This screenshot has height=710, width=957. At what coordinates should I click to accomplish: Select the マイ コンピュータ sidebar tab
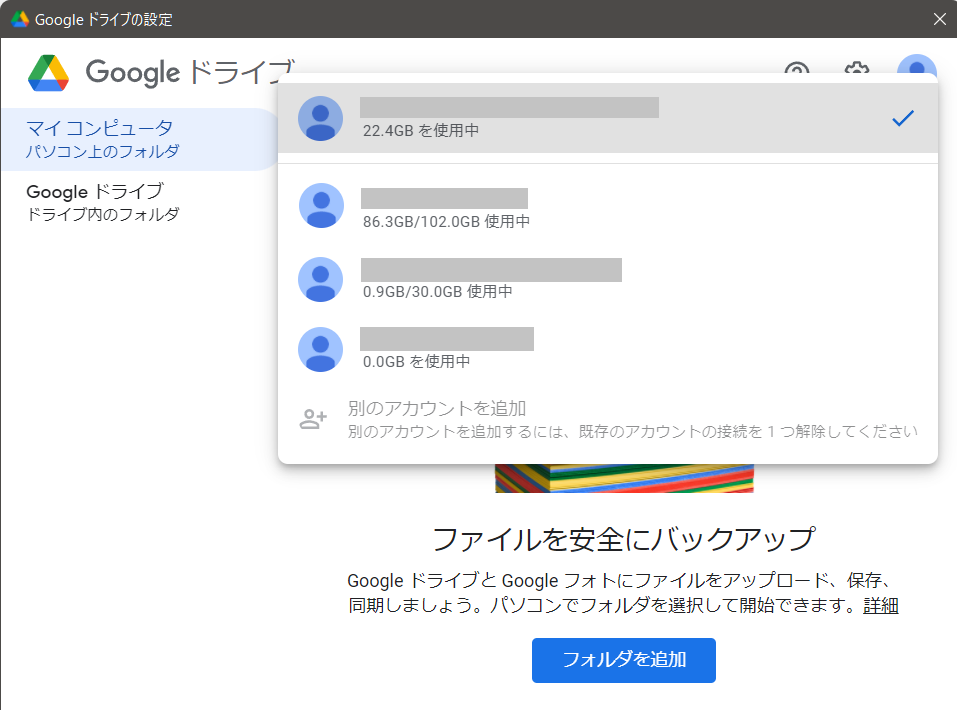(x=139, y=139)
